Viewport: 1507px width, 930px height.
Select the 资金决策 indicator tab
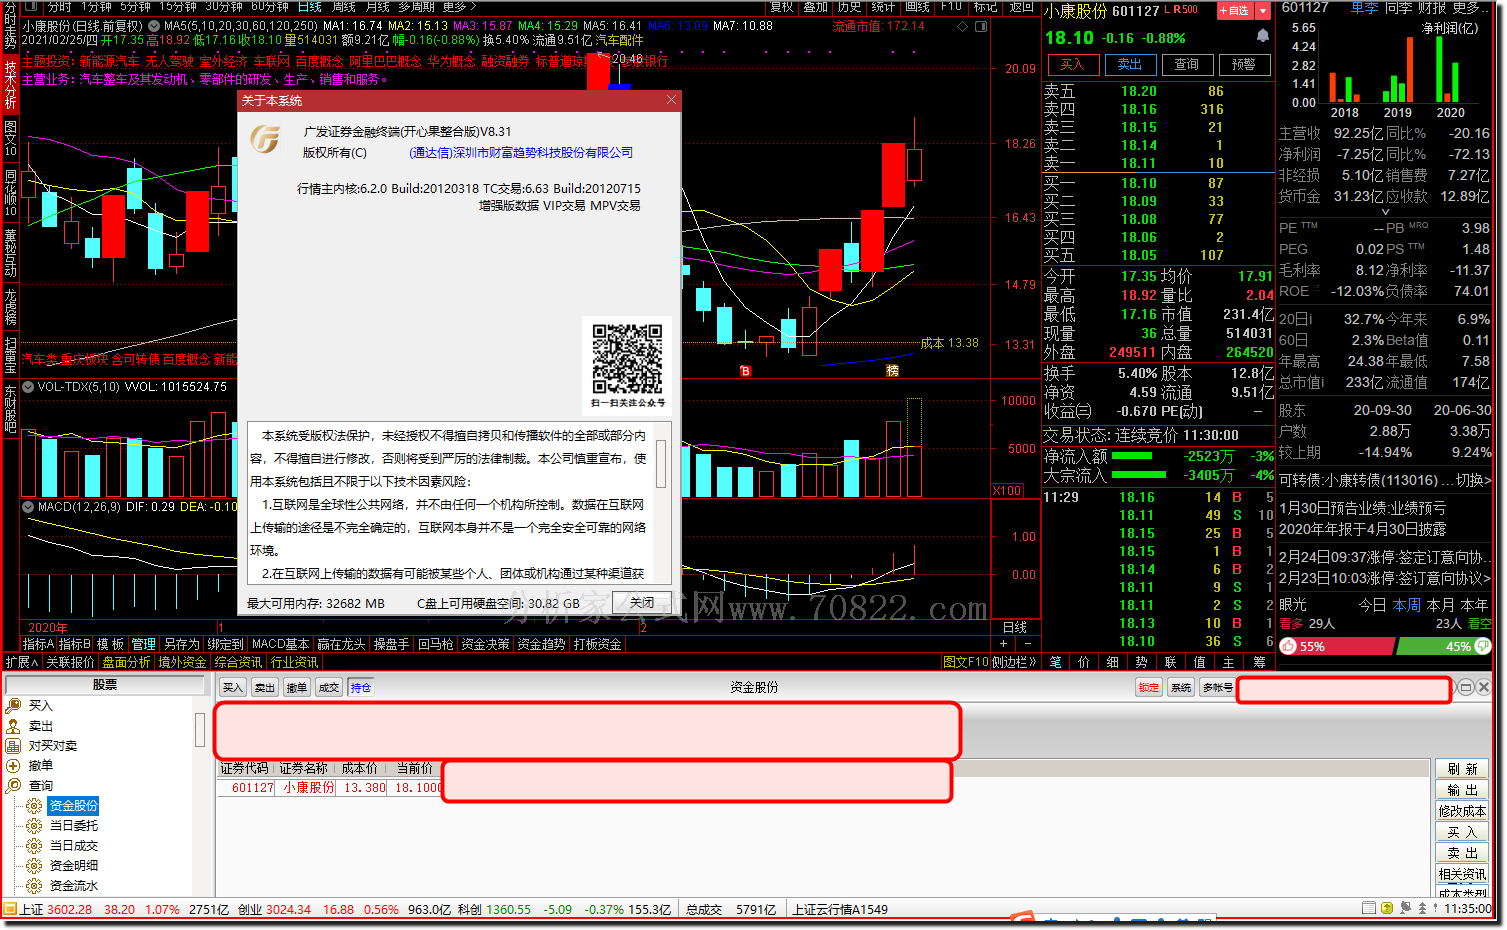[485, 644]
